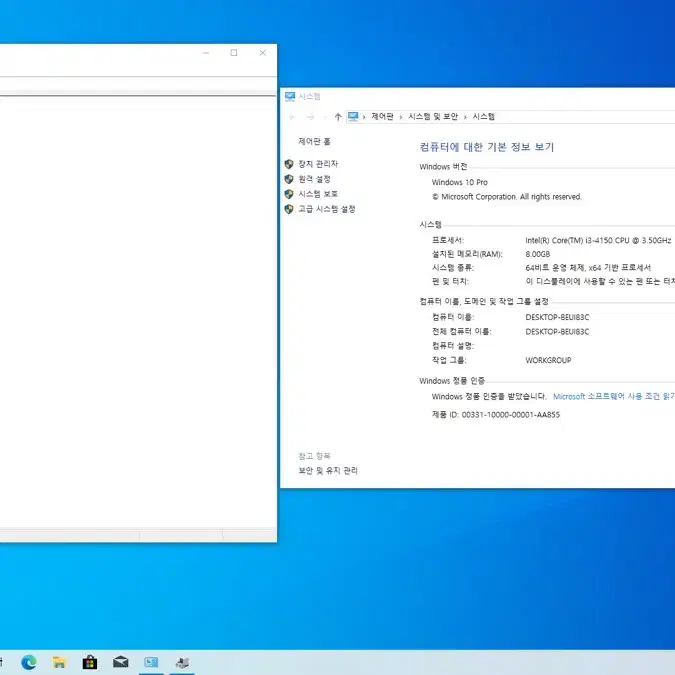The image size is (675, 675).
Task: Expand chevron after 시스템 및 보안 breadcrumb
Action: (465, 117)
